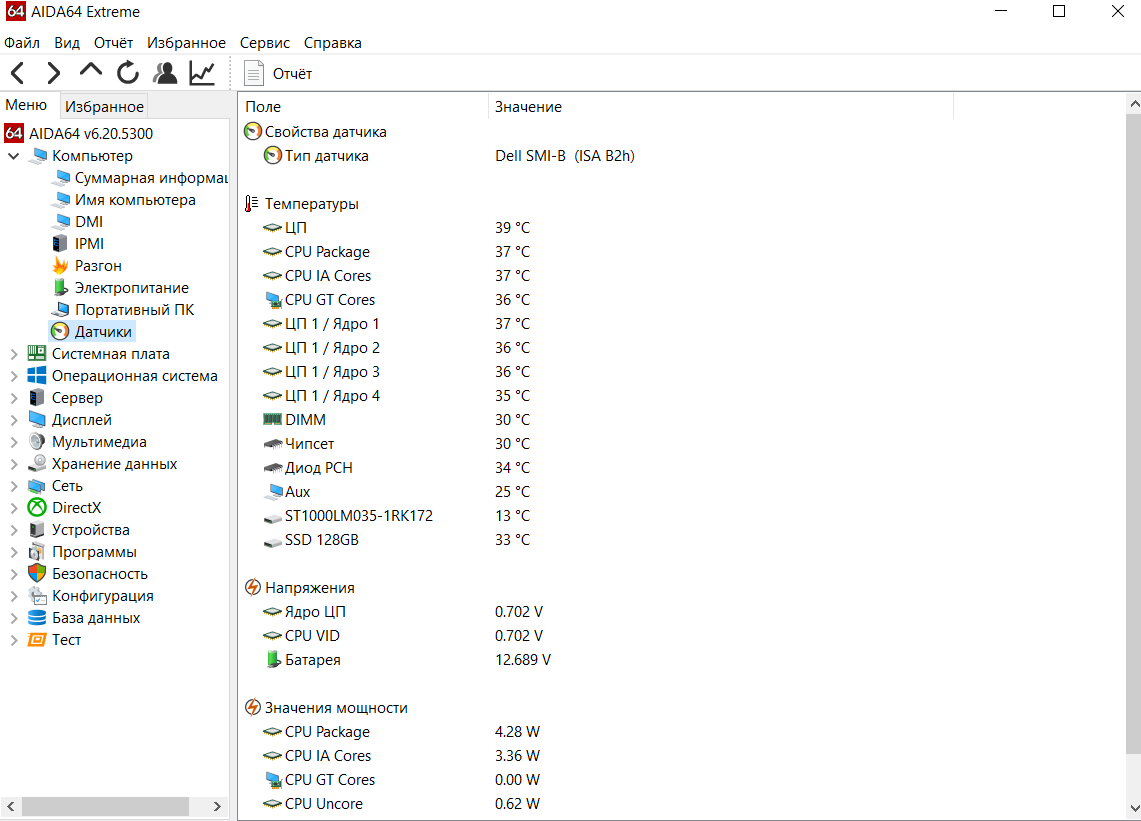
Task: Expand the Сервер node
Action: 13,398
